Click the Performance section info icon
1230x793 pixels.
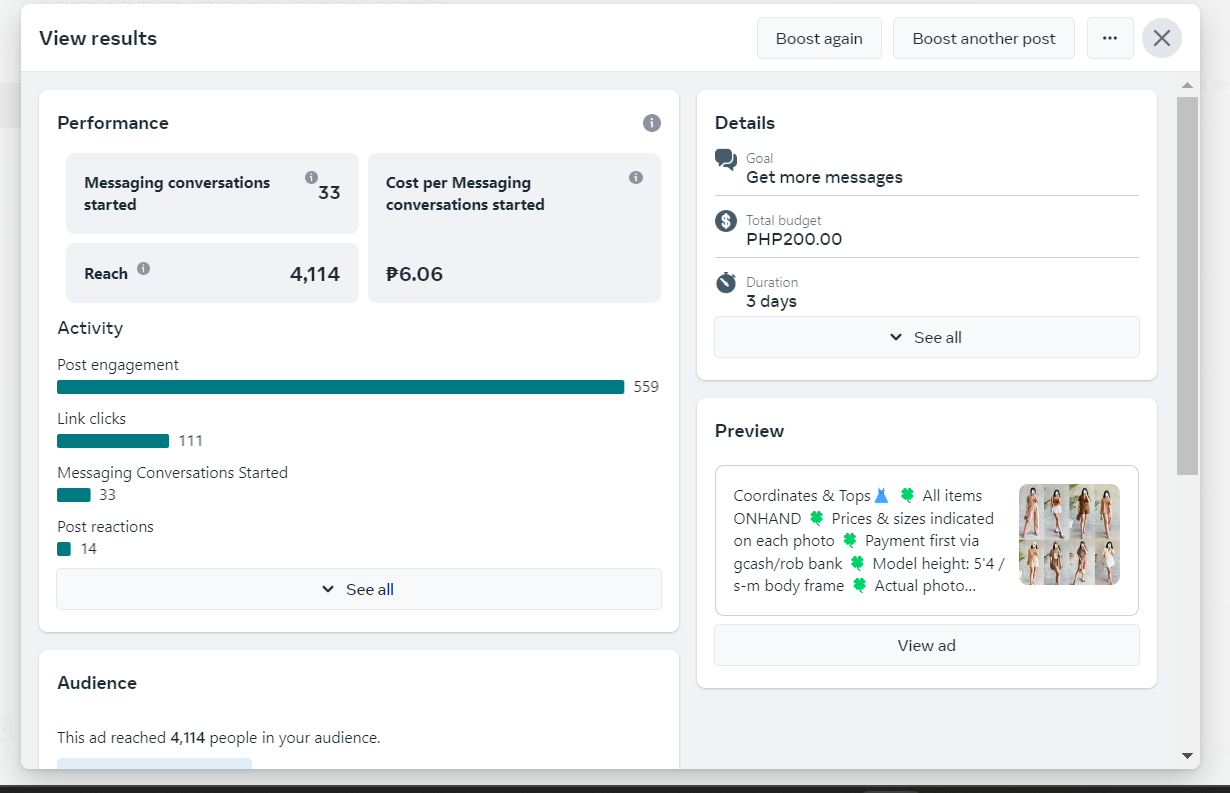tap(652, 123)
